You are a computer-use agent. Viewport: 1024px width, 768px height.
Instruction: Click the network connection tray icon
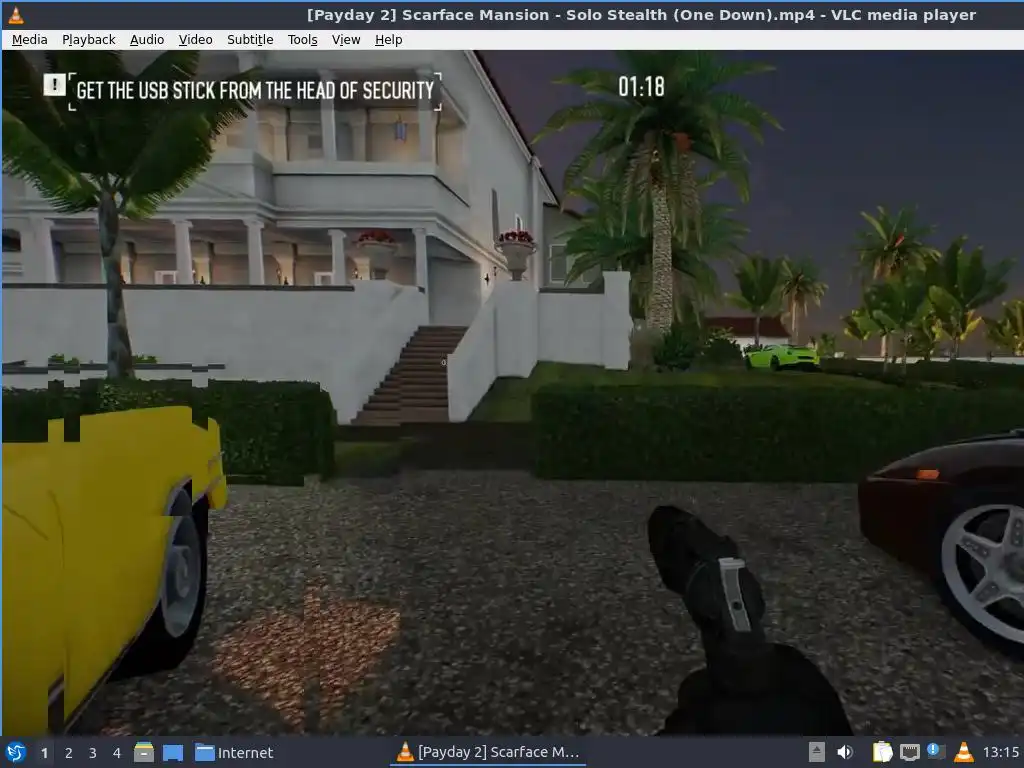[910, 752]
